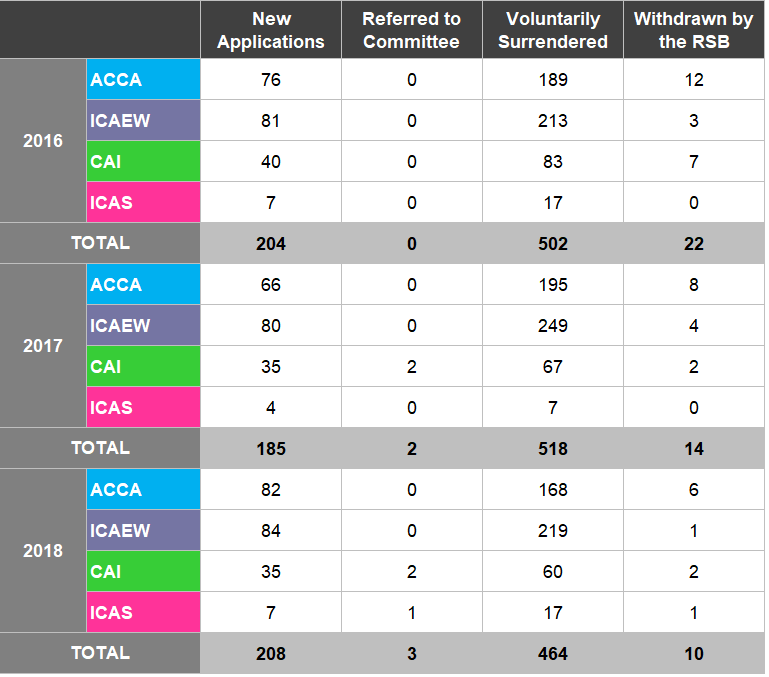Select the purple ICAEW label under 2017
This screenshot has height=677, width=769.
(x=143, y=326)
